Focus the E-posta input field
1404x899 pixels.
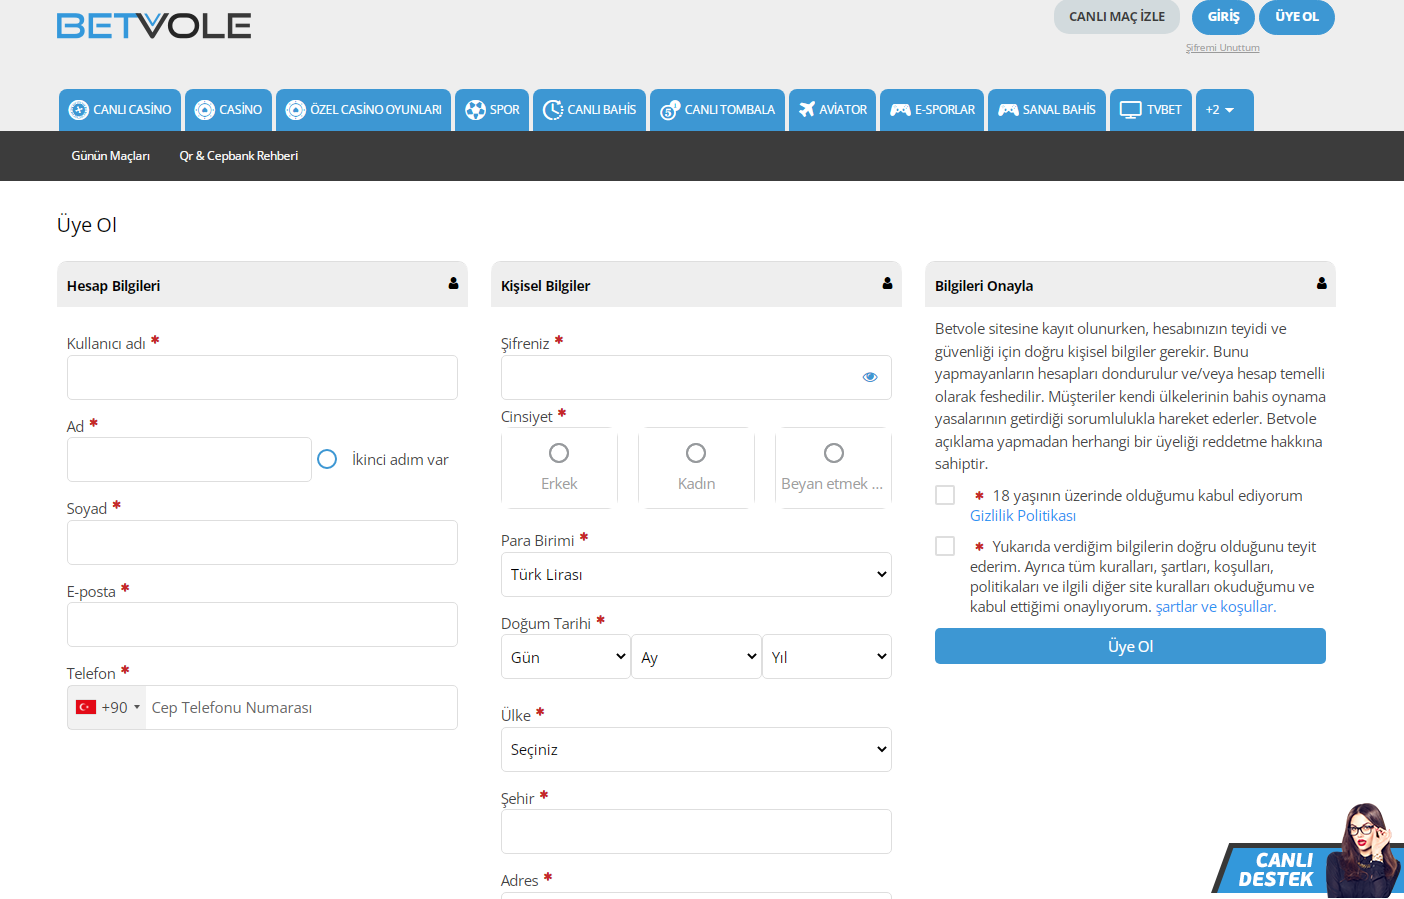point(262,624)
